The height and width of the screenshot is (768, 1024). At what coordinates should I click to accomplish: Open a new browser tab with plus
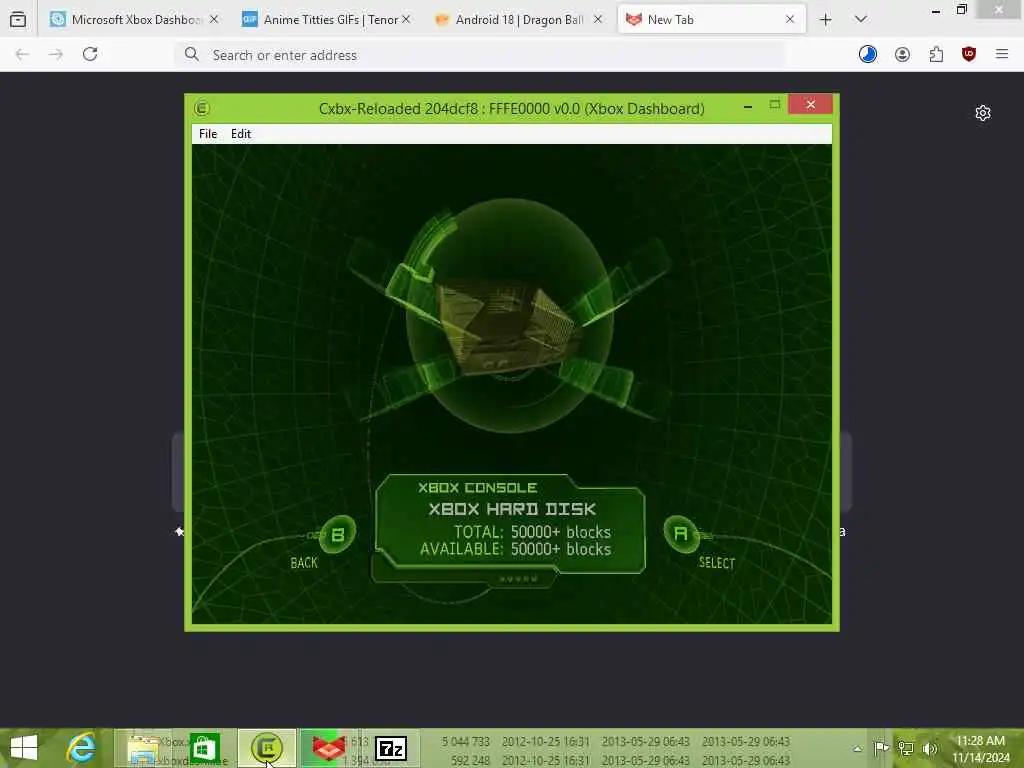pyautogui.click(x=825, y=20)
